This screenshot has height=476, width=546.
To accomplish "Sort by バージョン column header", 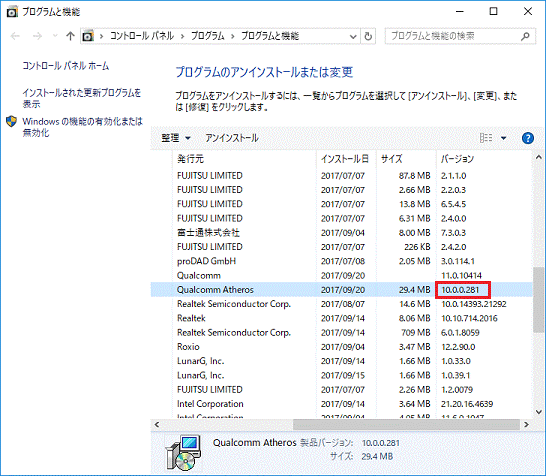I will [x=484, y=159].
